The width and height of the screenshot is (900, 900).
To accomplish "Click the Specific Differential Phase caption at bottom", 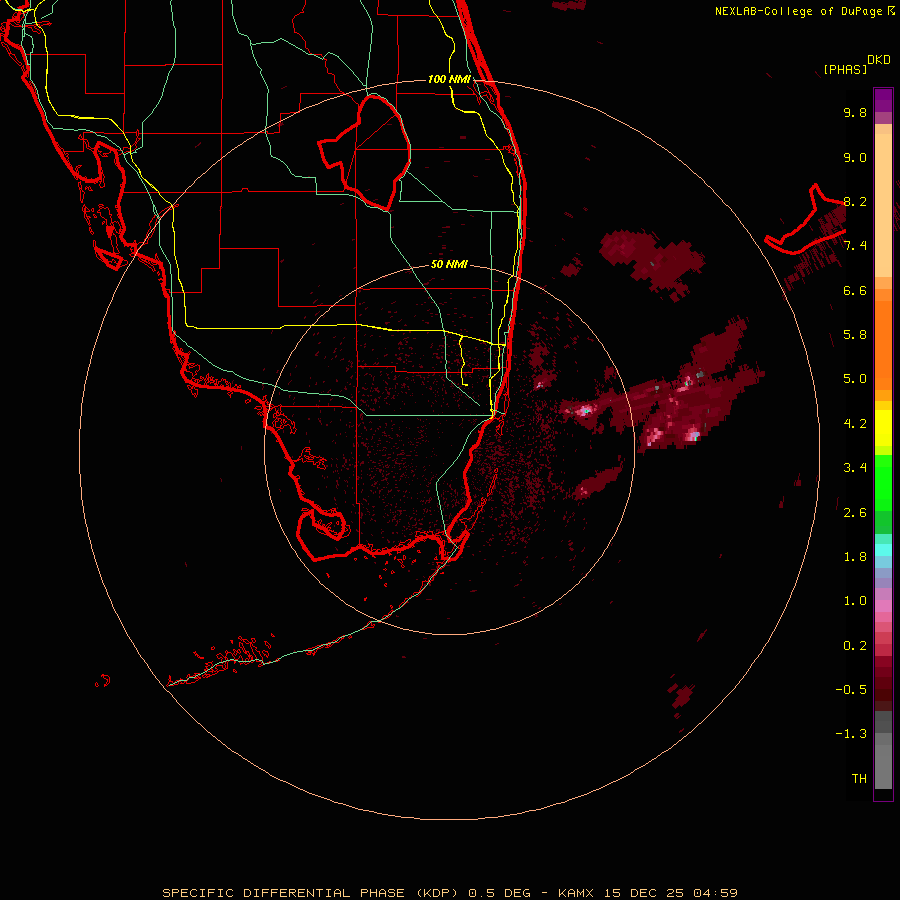I will point(450,893).
